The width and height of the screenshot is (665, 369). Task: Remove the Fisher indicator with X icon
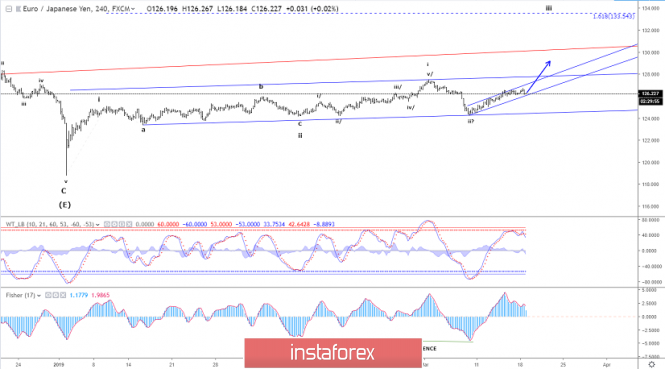(x=63, y=295)
